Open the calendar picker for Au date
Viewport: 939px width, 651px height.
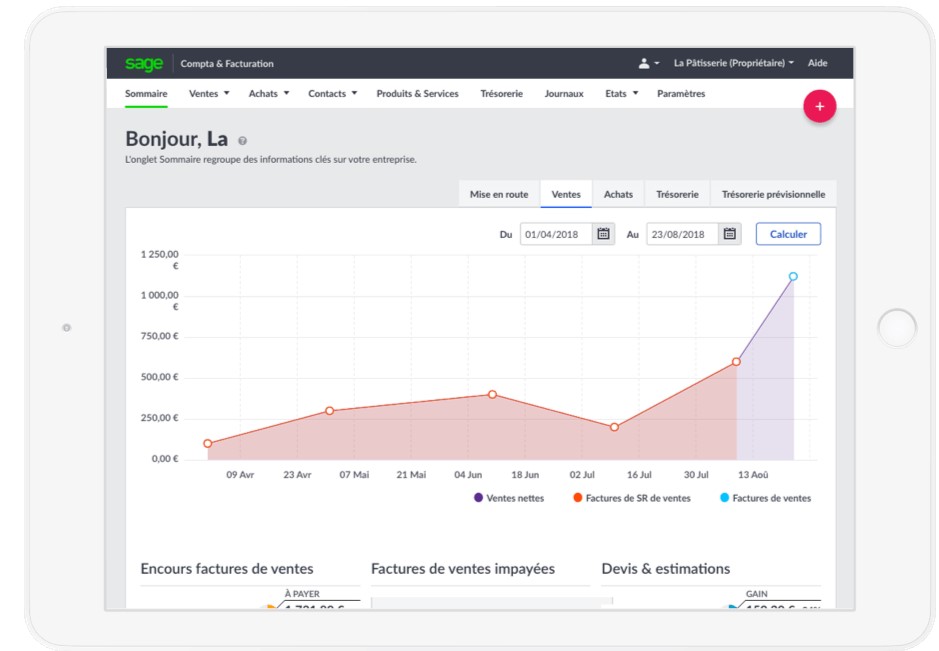coord(730,234)
